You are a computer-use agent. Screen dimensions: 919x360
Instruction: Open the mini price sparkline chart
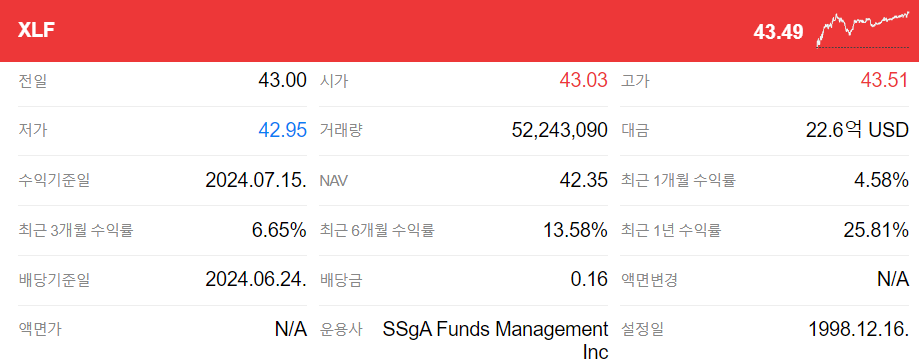point(863,29)
